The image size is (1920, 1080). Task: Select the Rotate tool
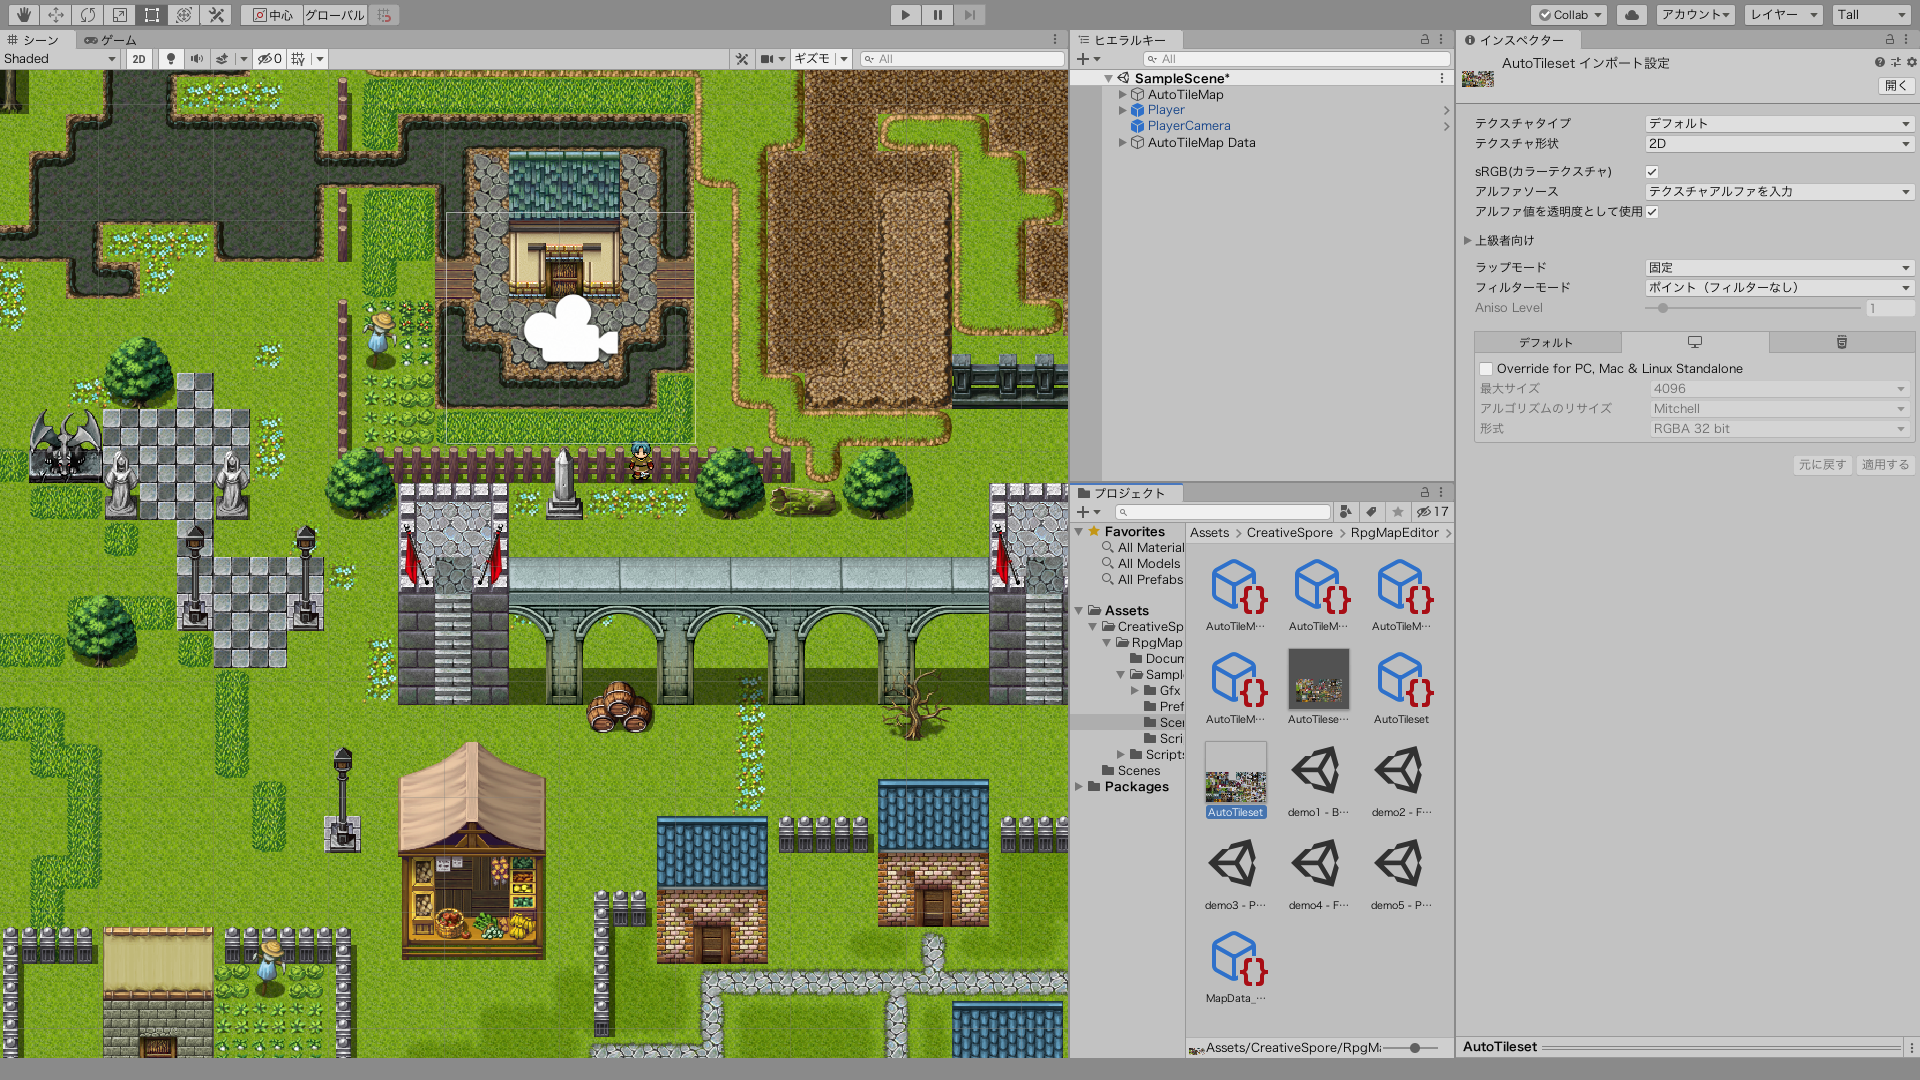click(87, 15)
